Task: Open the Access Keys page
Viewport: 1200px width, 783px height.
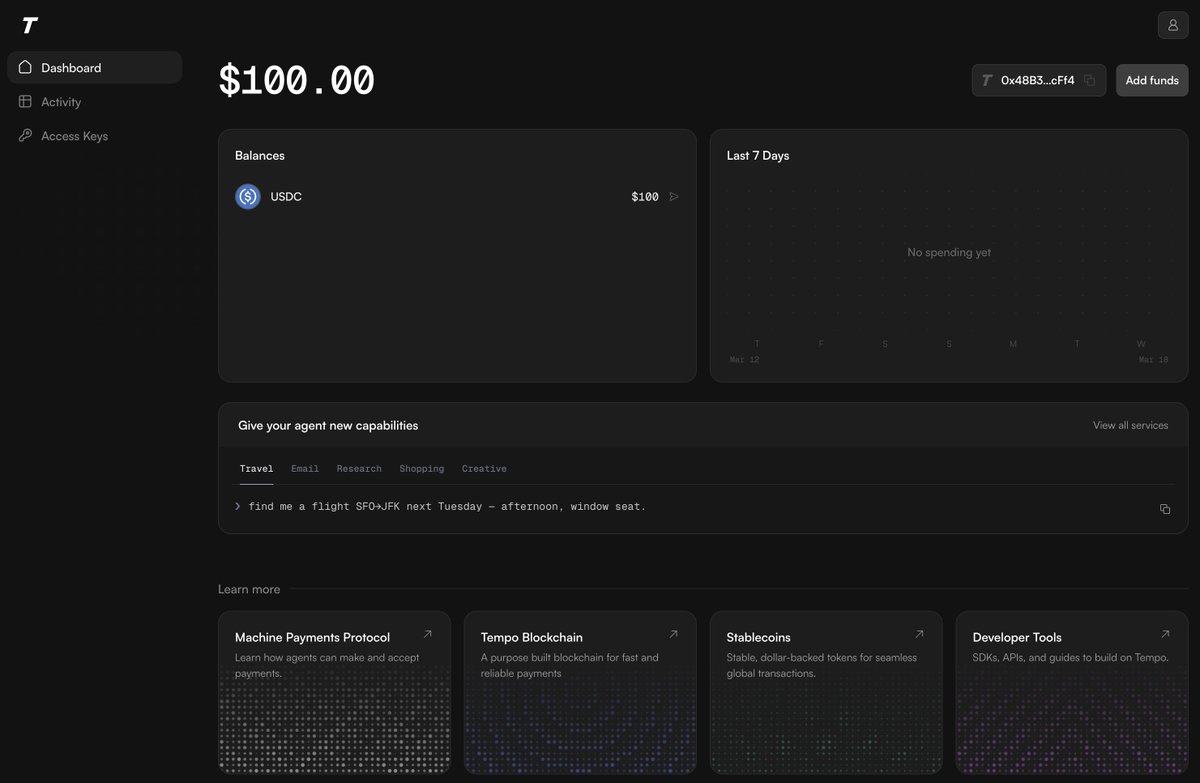Action: 95,135
